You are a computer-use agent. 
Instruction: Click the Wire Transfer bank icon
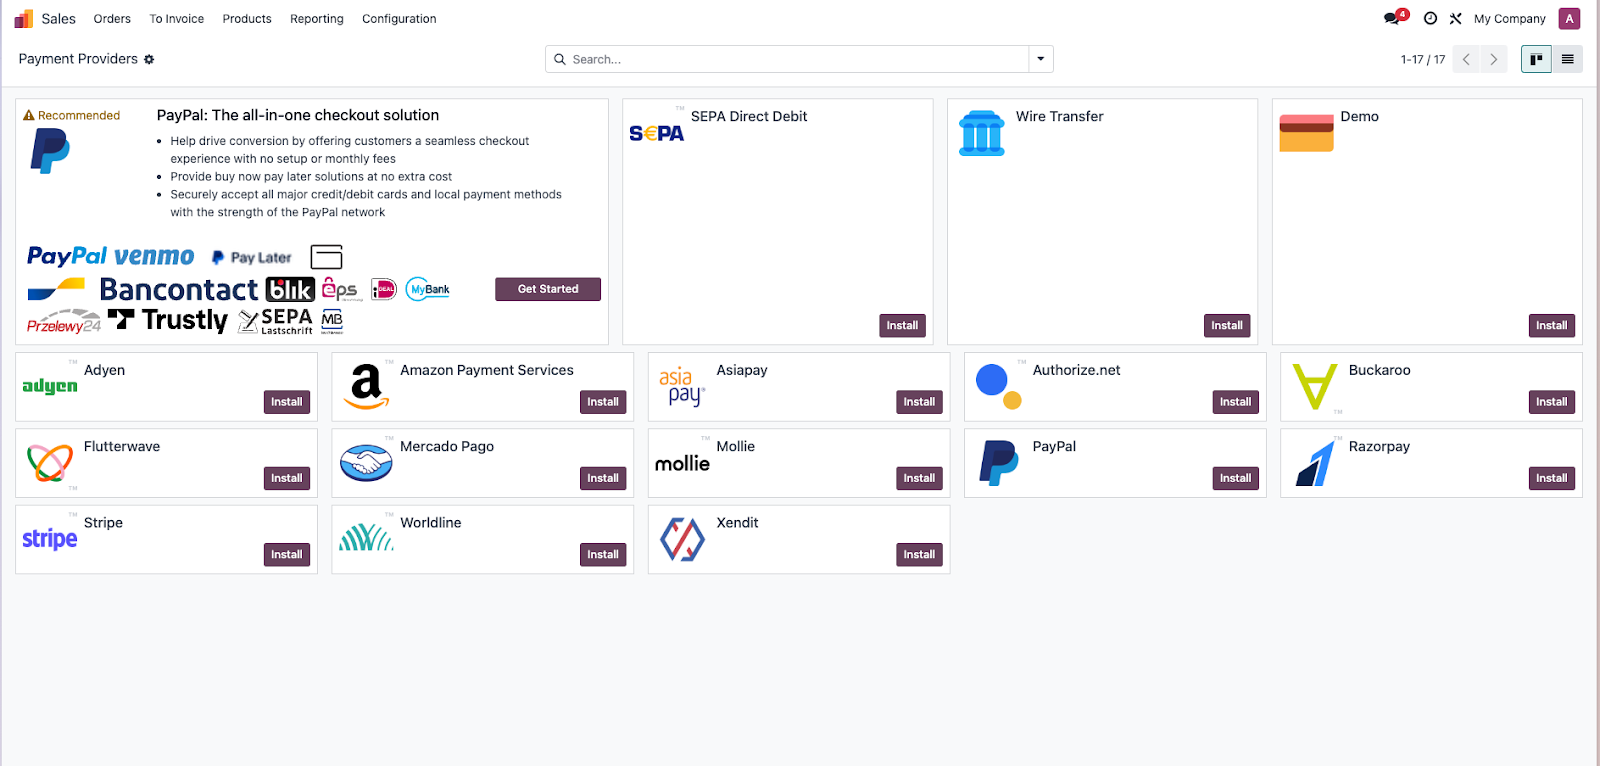coord(981,133)
